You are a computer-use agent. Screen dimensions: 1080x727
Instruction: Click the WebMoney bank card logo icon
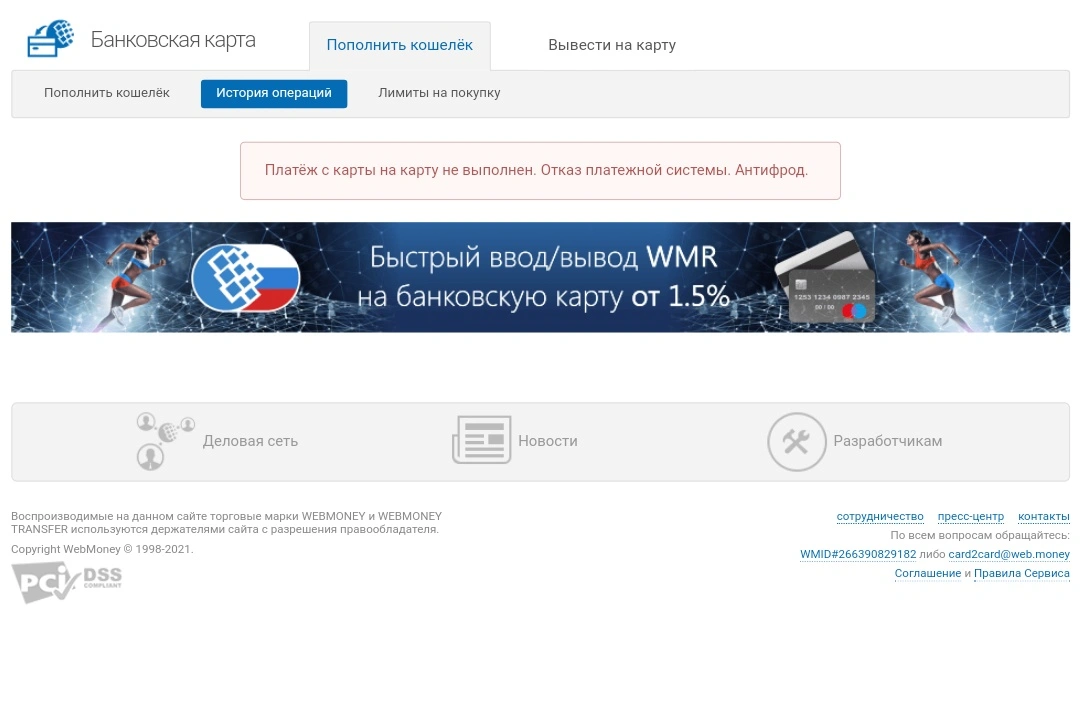pyautogui.click(x=50, y=39)
